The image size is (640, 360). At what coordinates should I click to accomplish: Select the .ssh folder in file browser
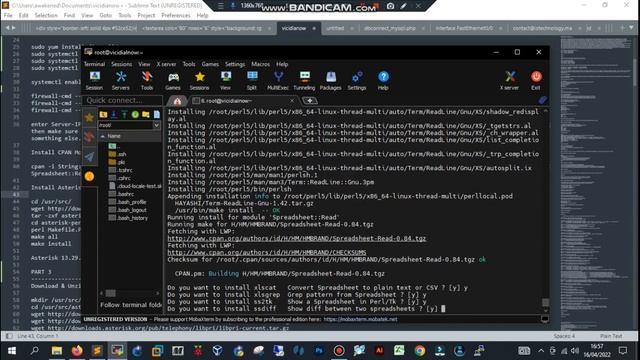118,154
